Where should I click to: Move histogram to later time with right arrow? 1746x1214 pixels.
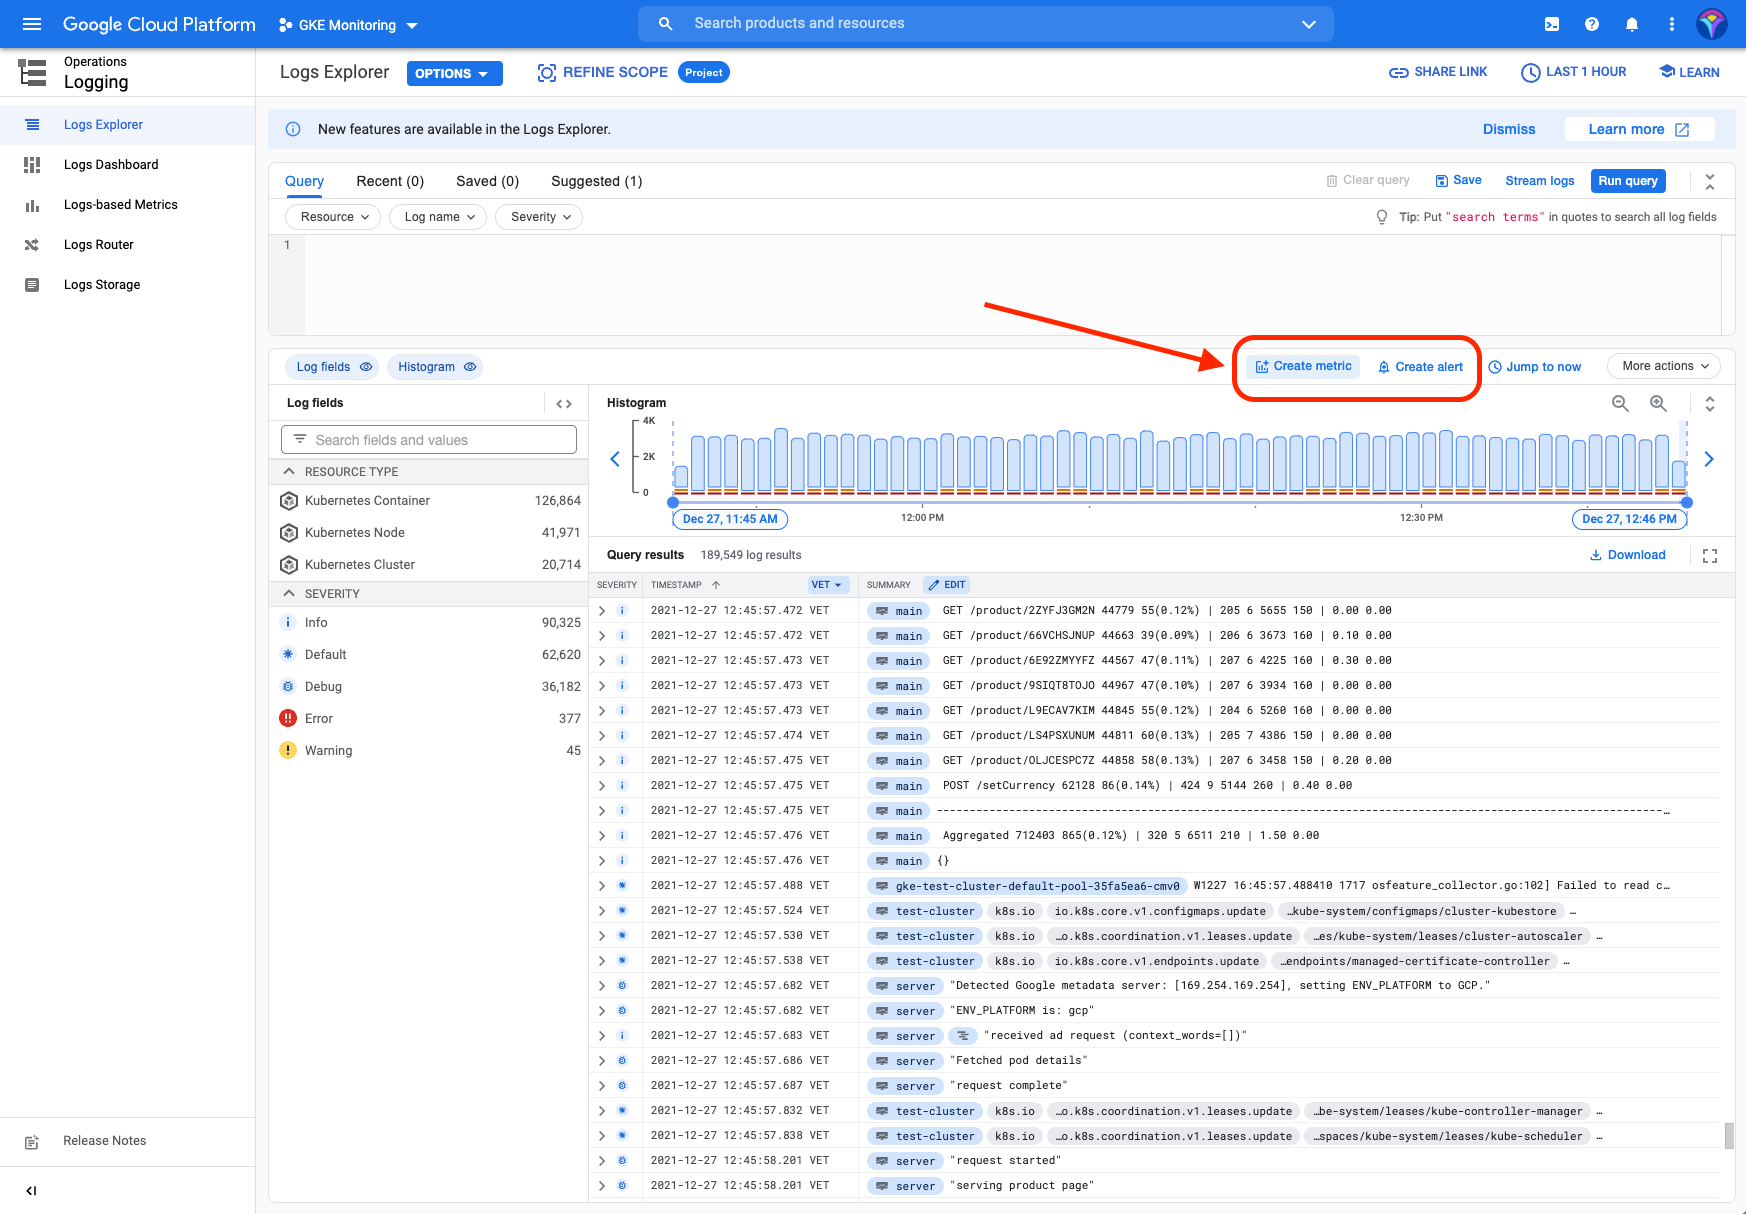click(1709, 459)
